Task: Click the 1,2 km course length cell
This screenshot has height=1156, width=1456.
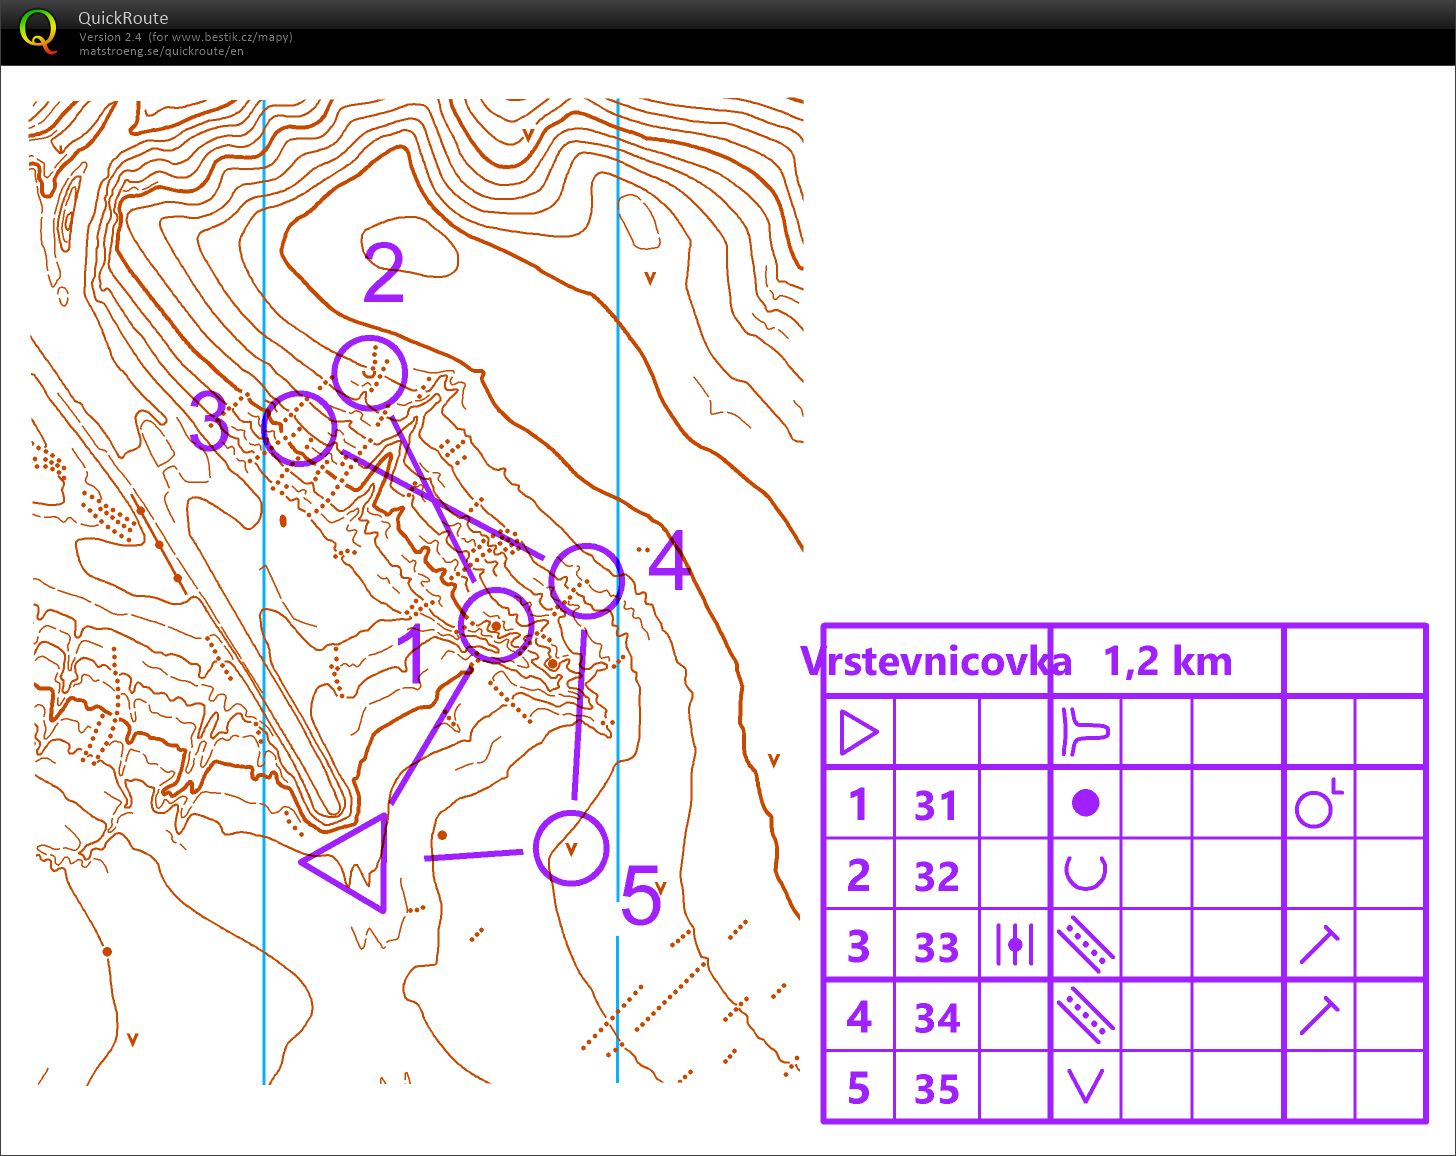Action: (x=1167, y=662)
